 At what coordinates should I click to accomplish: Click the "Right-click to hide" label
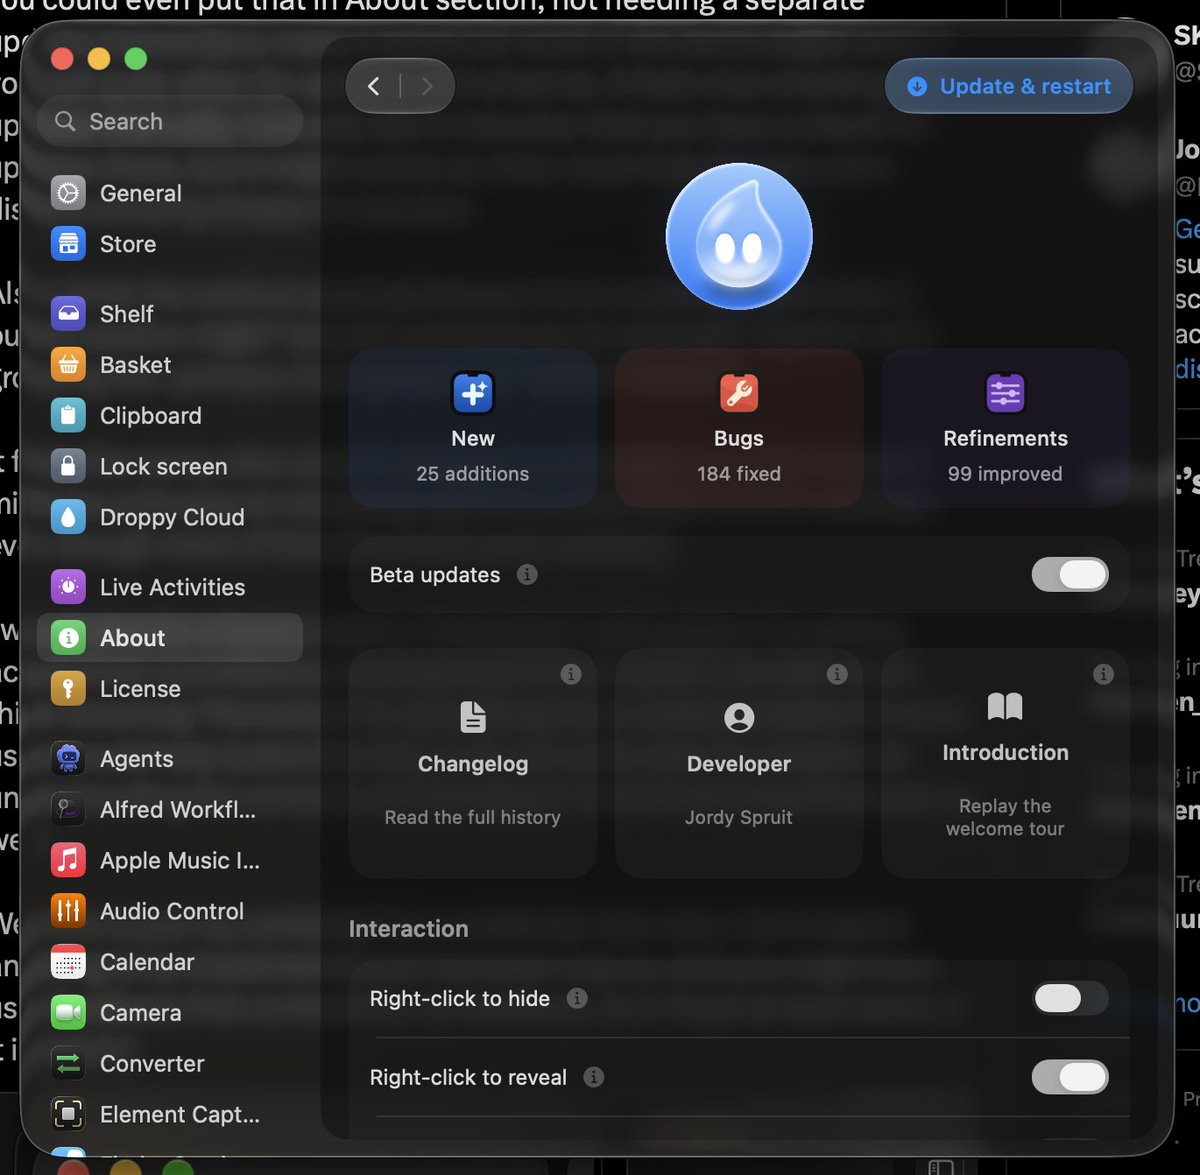point(460,998)
